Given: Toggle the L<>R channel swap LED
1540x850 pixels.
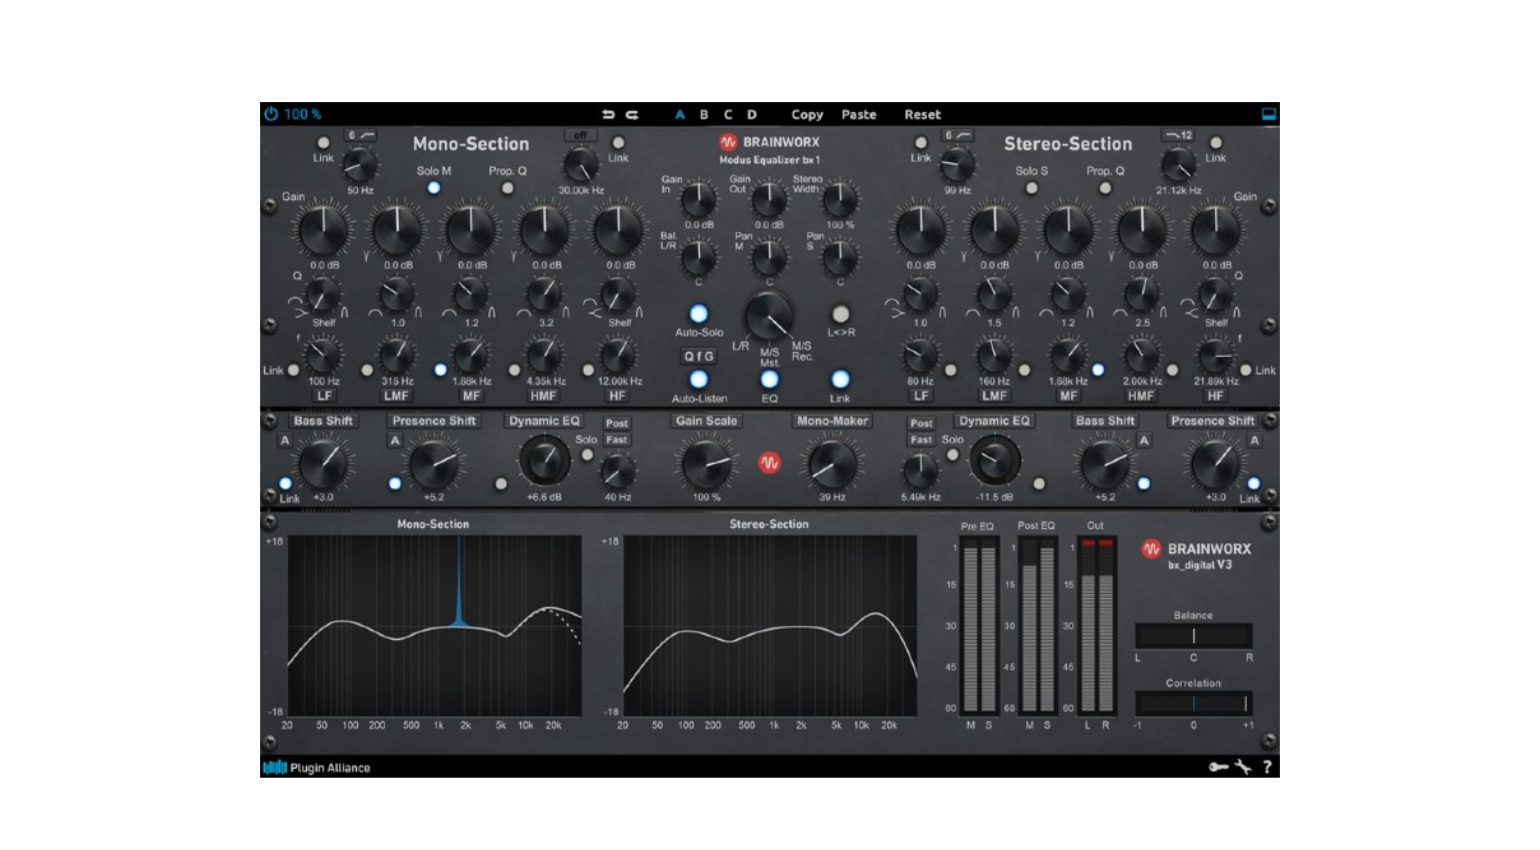Looking at the screenshot, I should pyautogui.click(x=841, y=314).
